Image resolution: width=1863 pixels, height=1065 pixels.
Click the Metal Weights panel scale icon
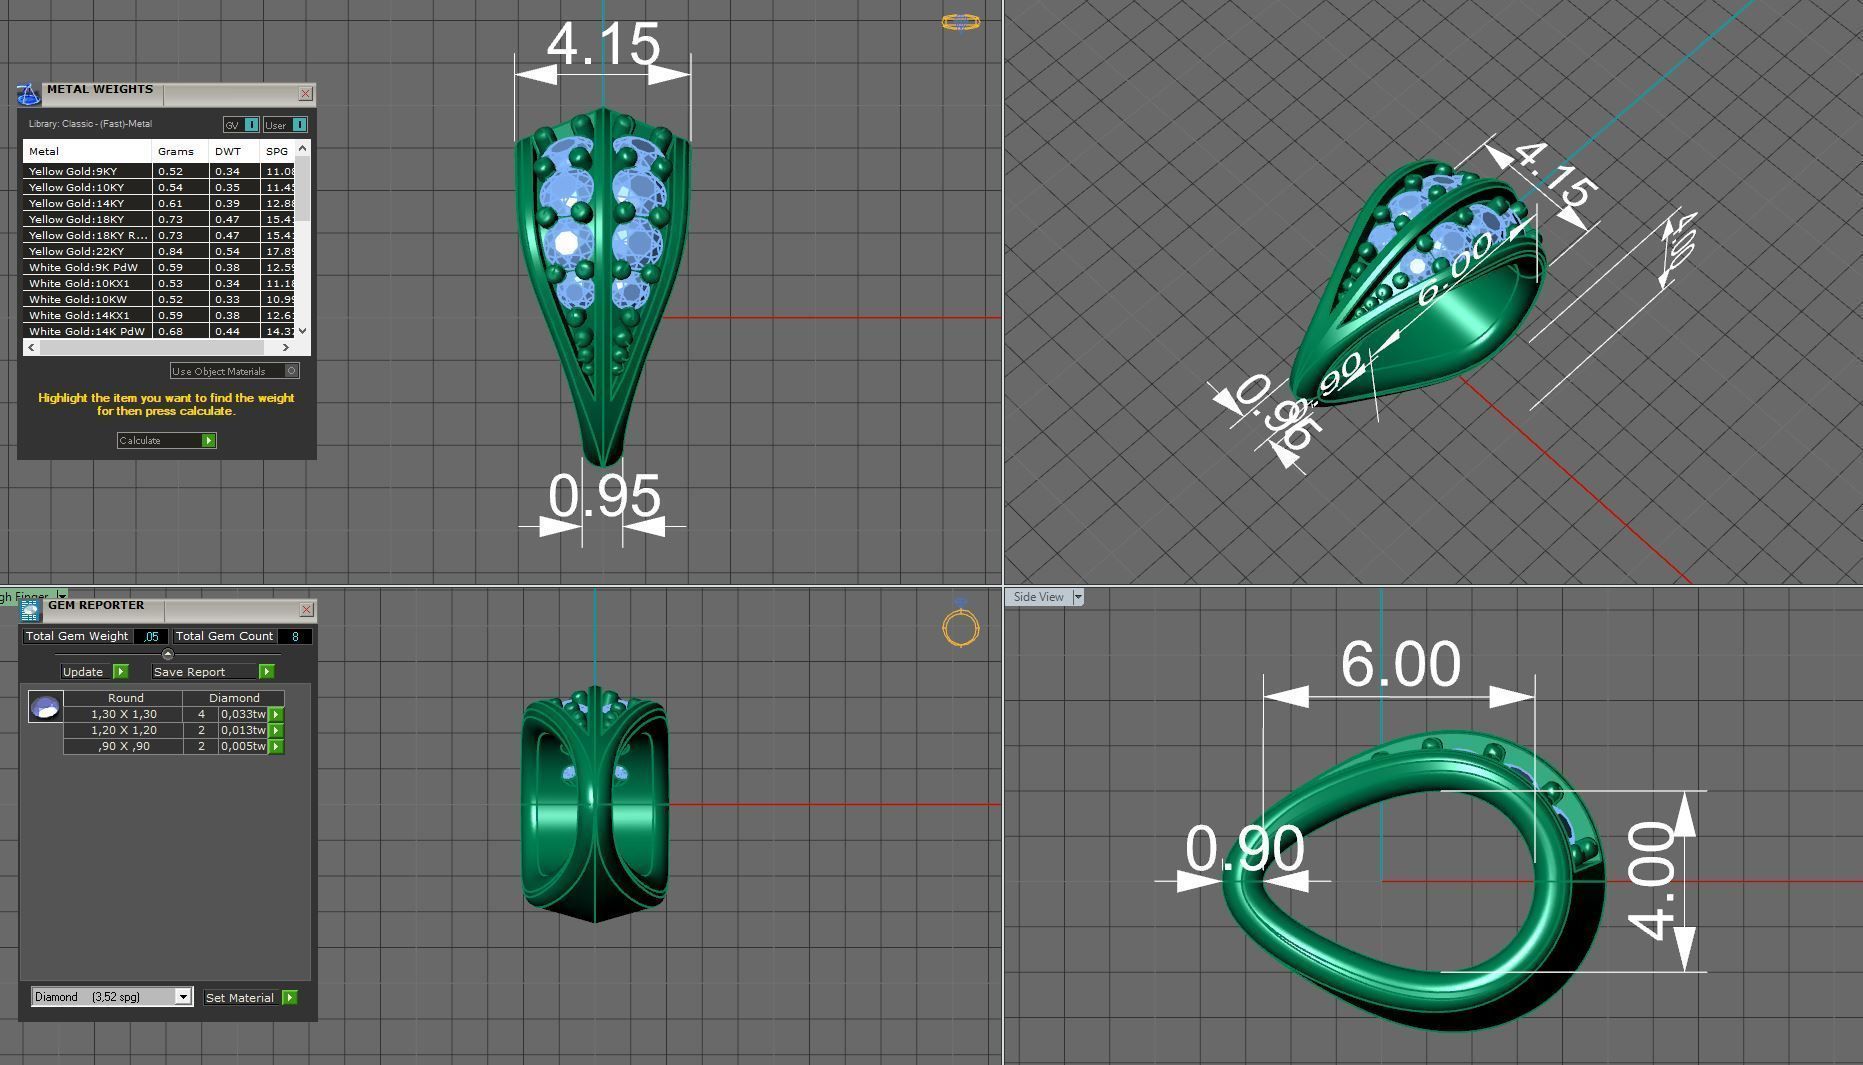(28, 95)
